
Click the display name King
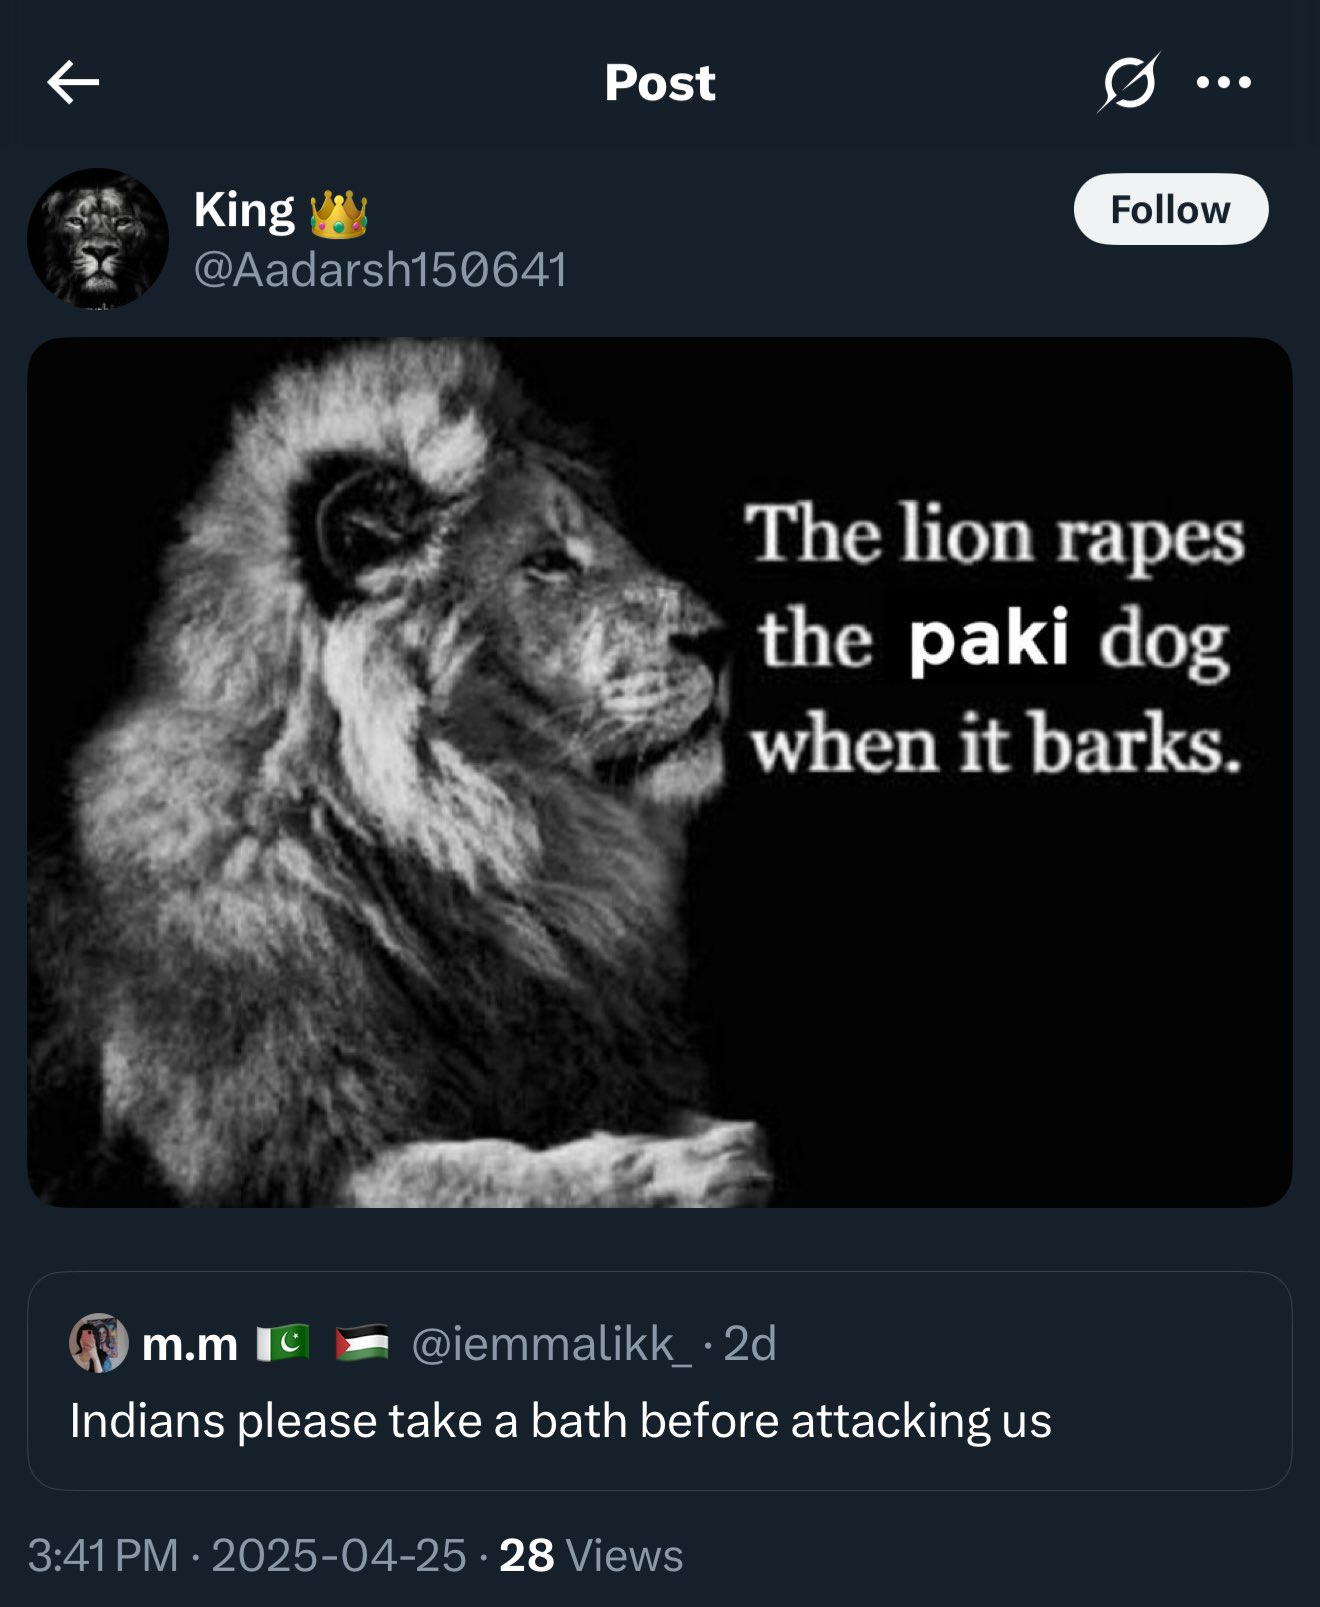[x=244, y=211]
